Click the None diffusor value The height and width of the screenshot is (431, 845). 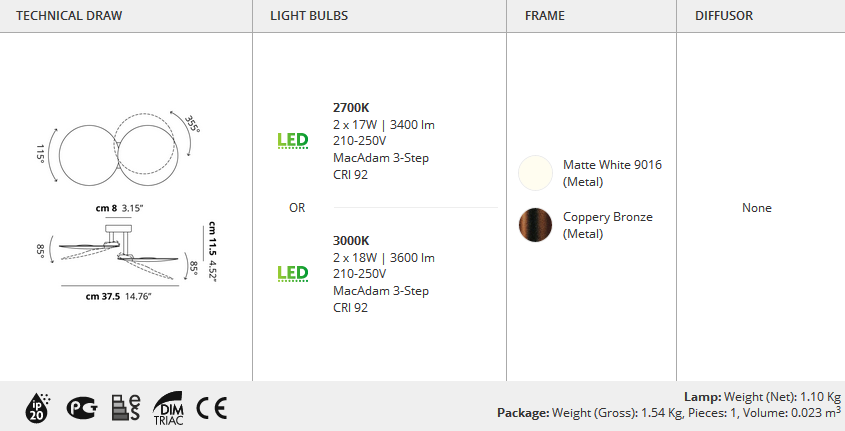click(x=757, y=207)
